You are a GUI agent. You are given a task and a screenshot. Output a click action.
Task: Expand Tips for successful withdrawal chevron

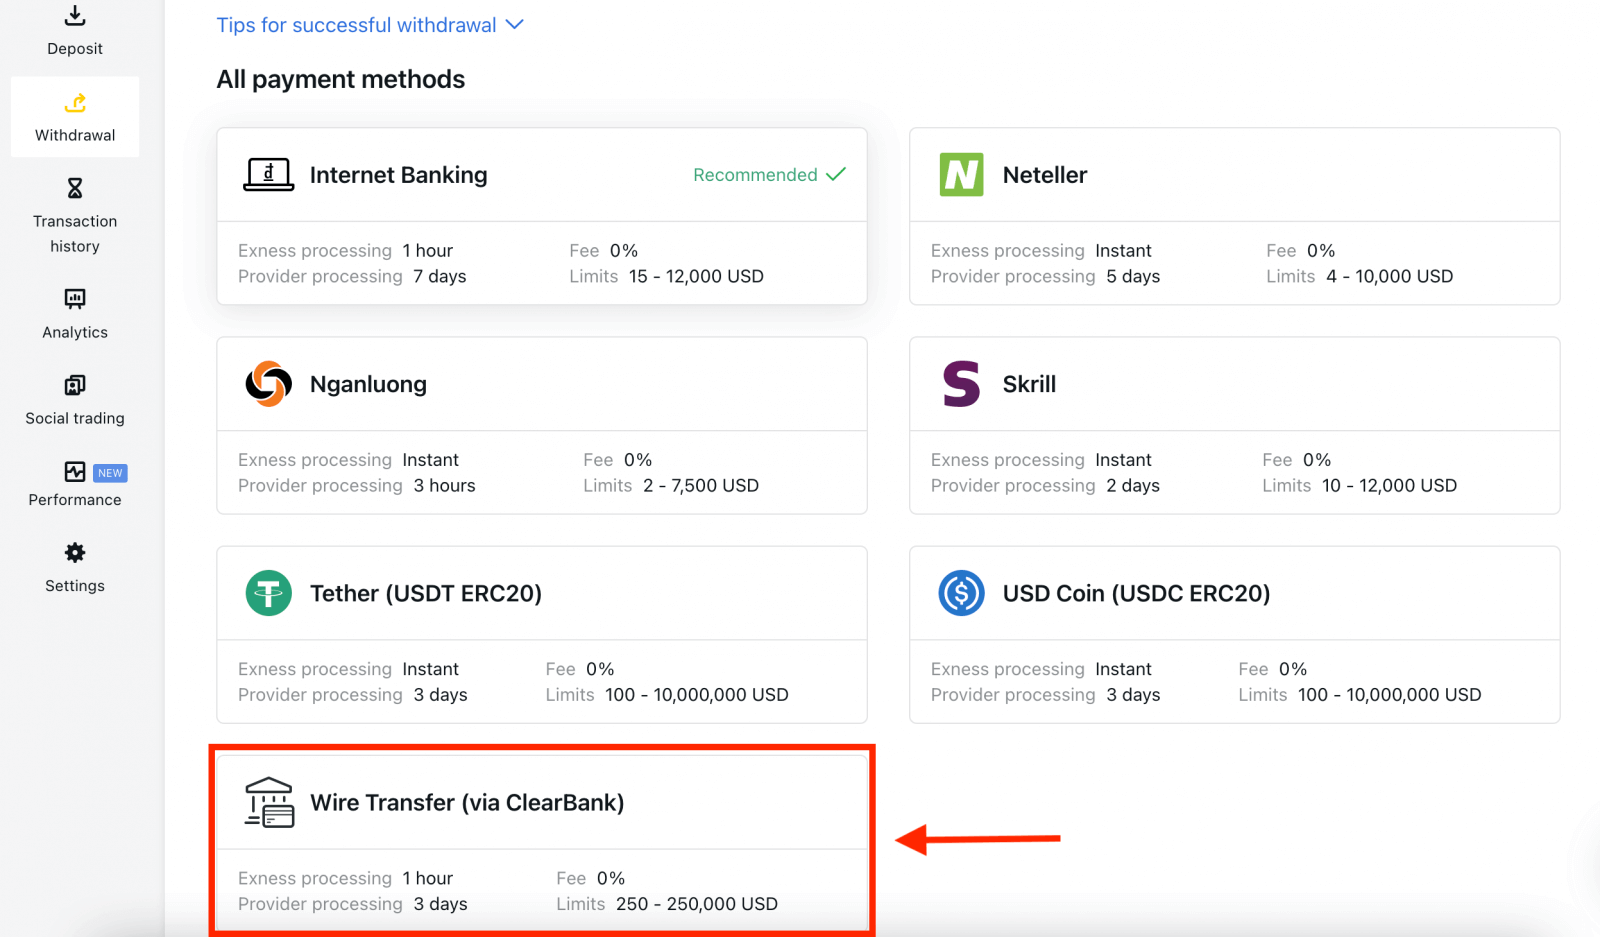(515, 25)
